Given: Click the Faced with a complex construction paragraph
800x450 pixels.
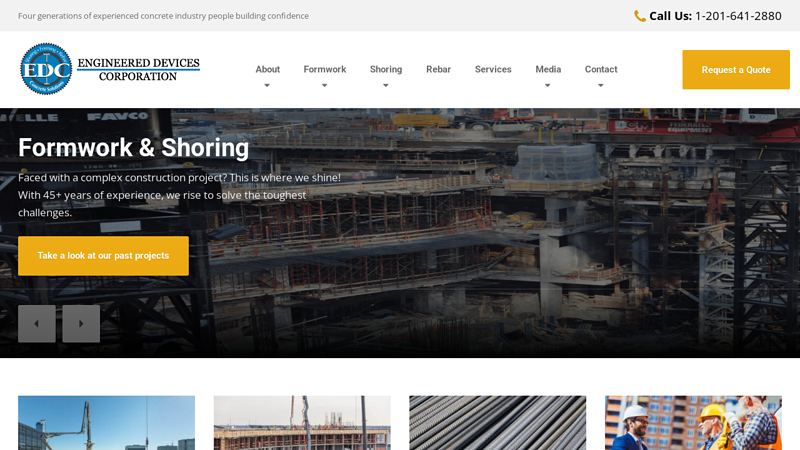Looking at the screenshot, I should (179, 195).
